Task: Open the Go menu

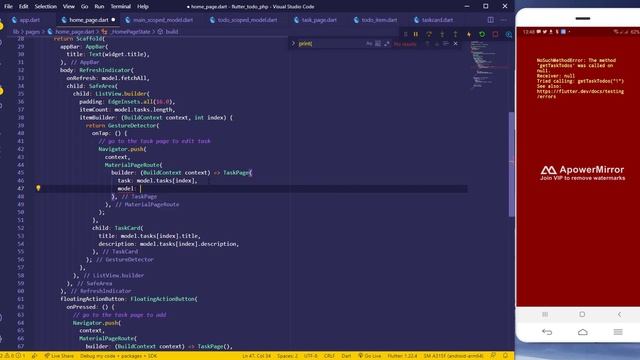Action: coord(84,6)
